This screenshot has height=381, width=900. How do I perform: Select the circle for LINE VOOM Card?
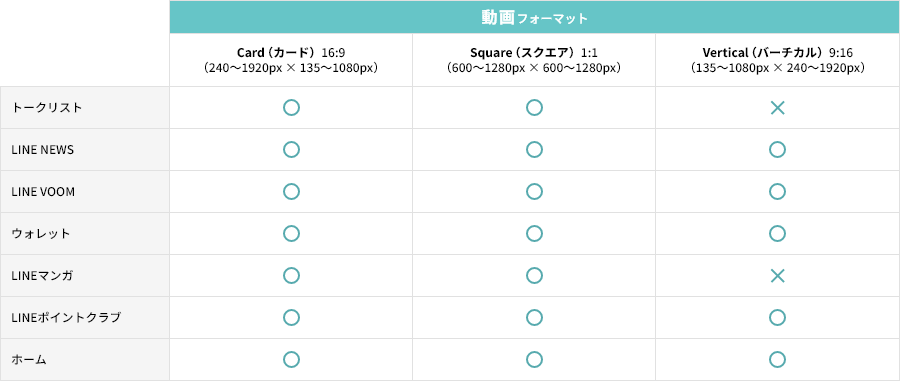(x=291, y=192)
